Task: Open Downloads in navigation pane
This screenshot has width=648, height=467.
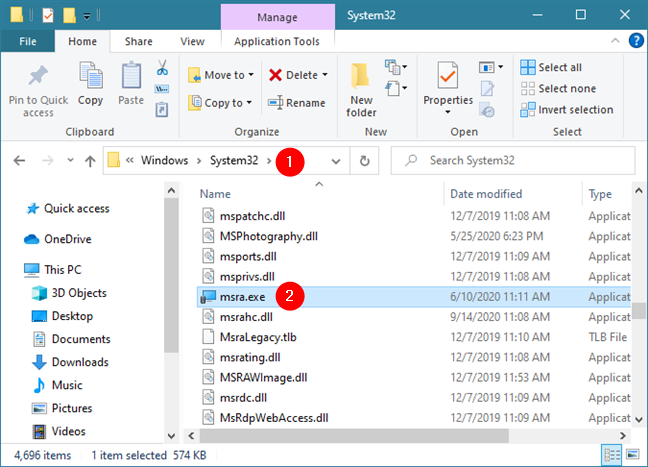Action: click(70, 362)
